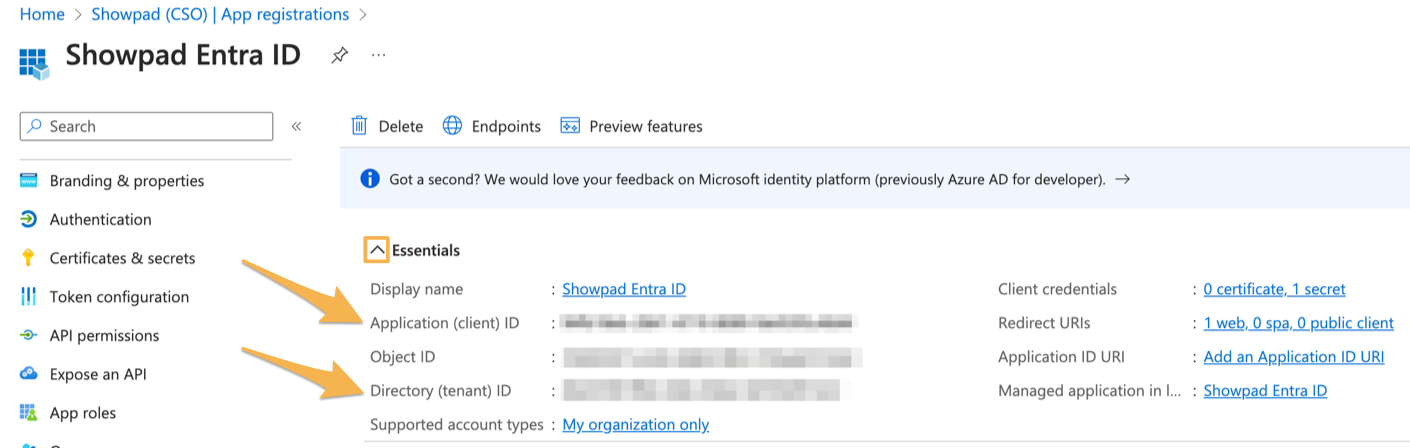Click the Authentication icon in sidebar
The image size is (1410, 448).
click(x=29, y=219)
